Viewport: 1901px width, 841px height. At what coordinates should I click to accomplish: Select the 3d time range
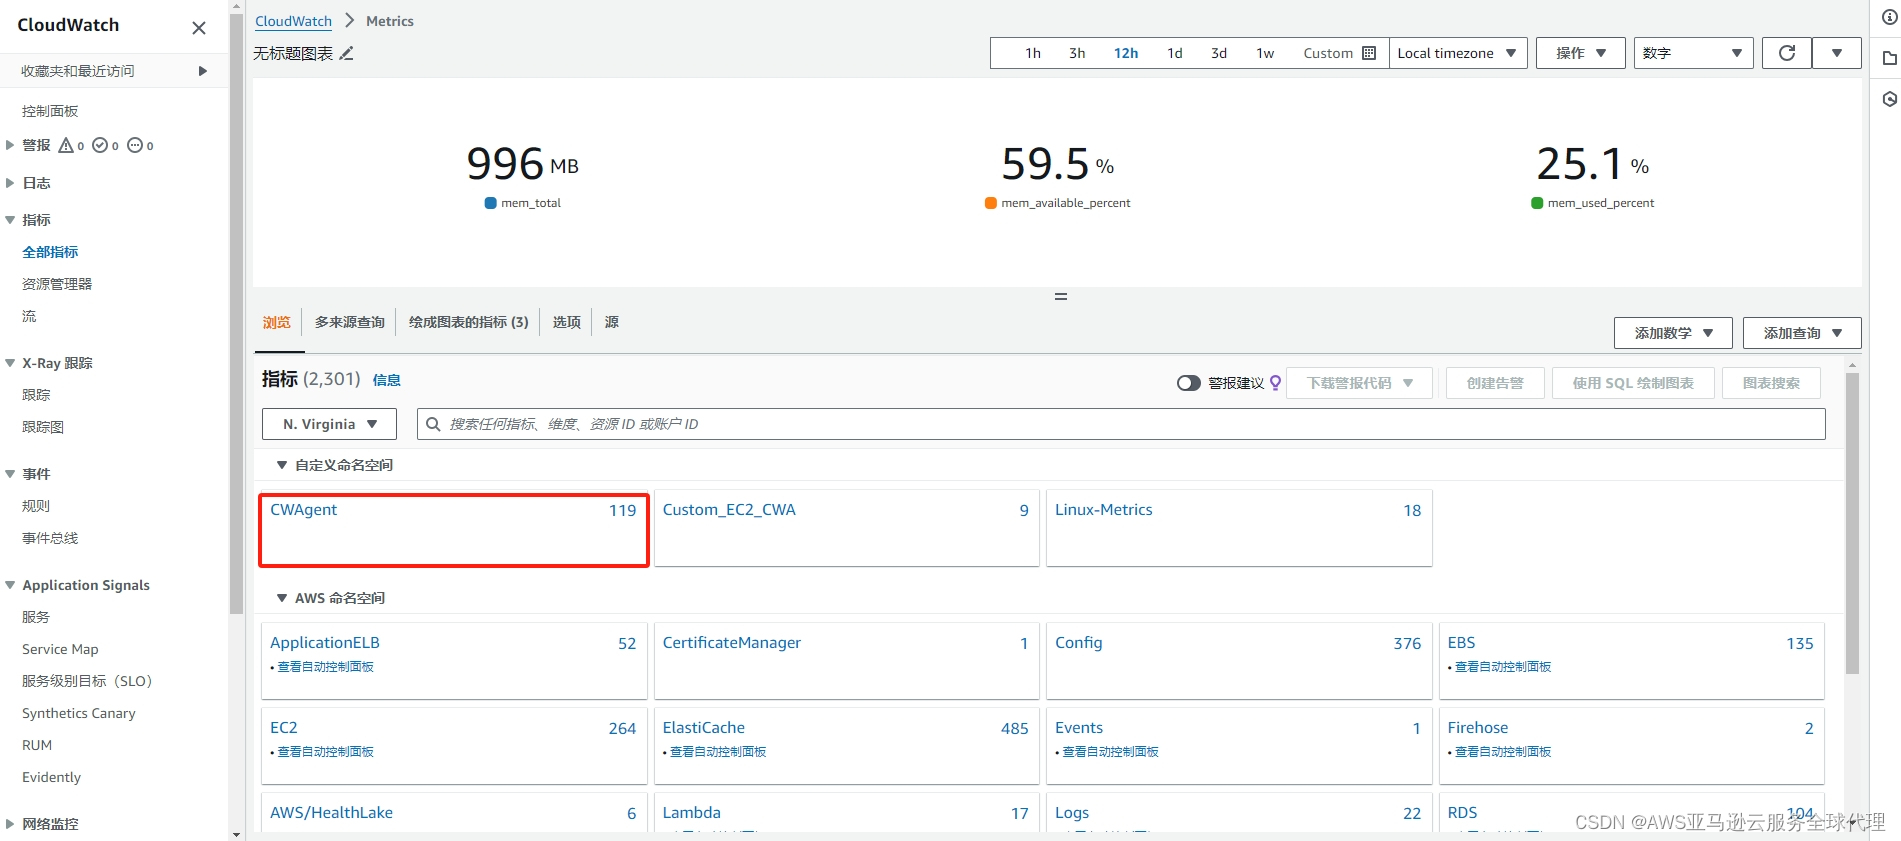point(1219,53)
